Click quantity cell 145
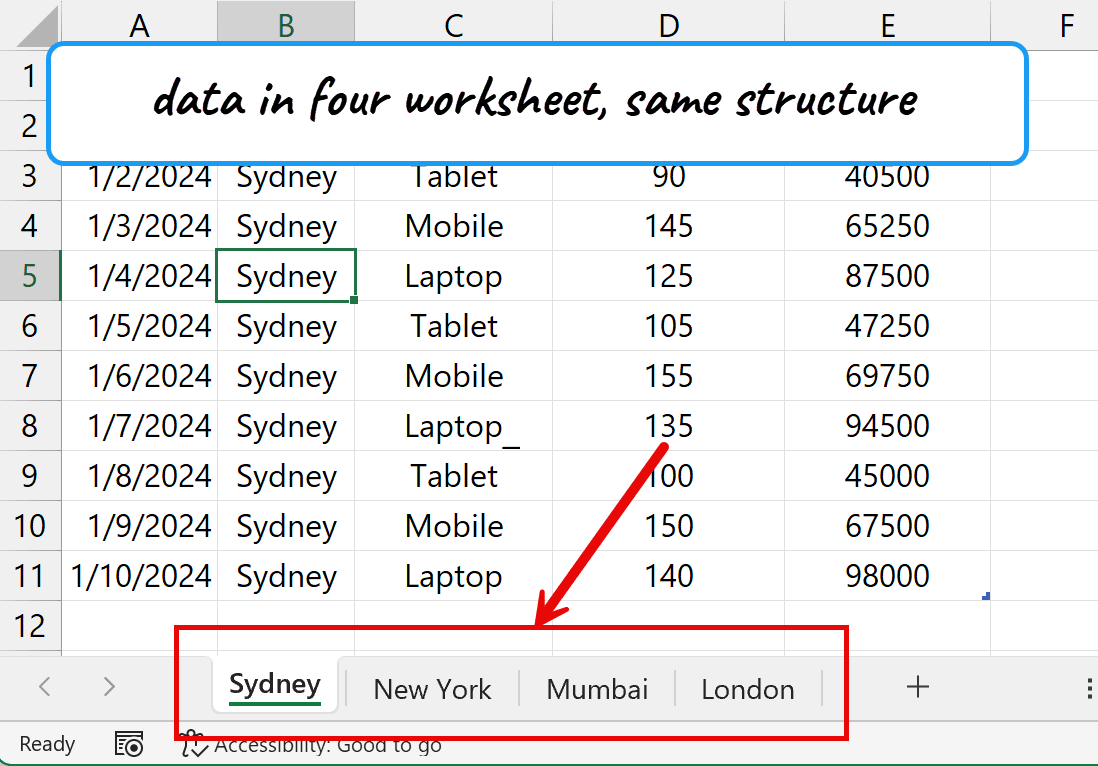Screen dimensions: 1098x766 click(669, 226)
